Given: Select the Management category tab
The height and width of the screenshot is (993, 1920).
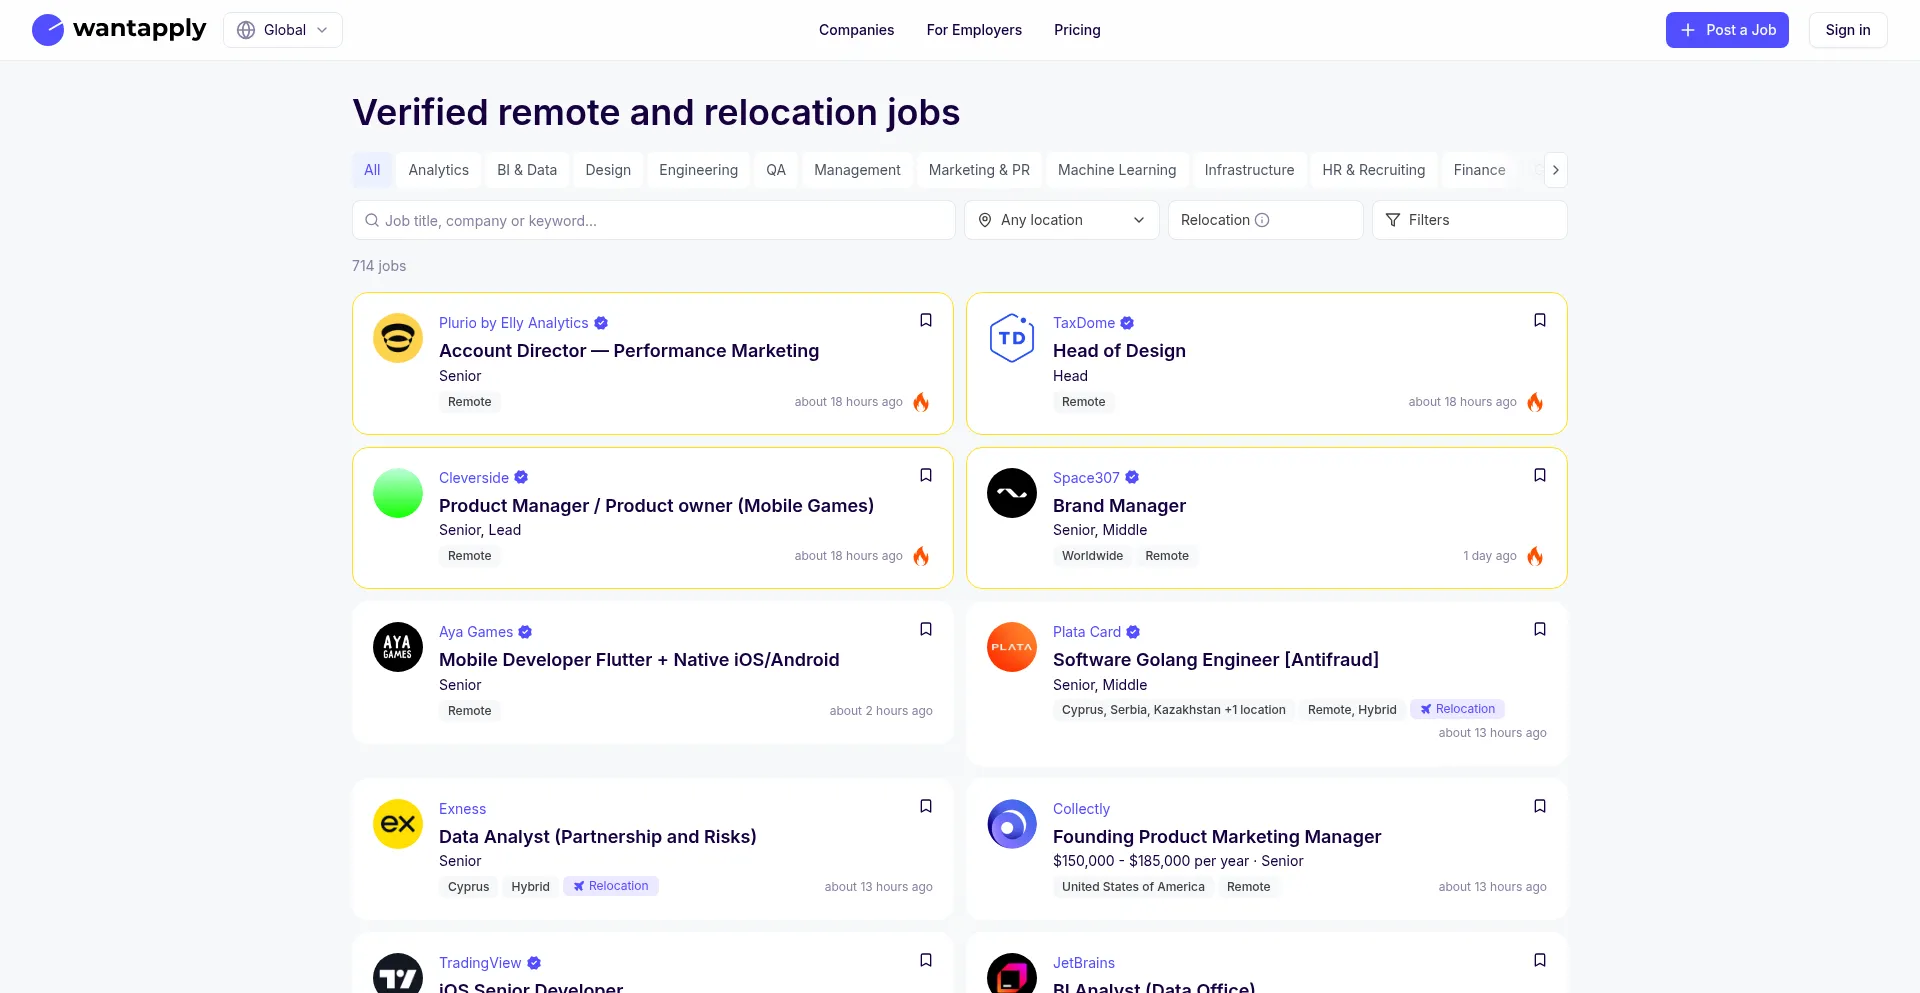Looking at the screenshot, I should coord(857,170).
